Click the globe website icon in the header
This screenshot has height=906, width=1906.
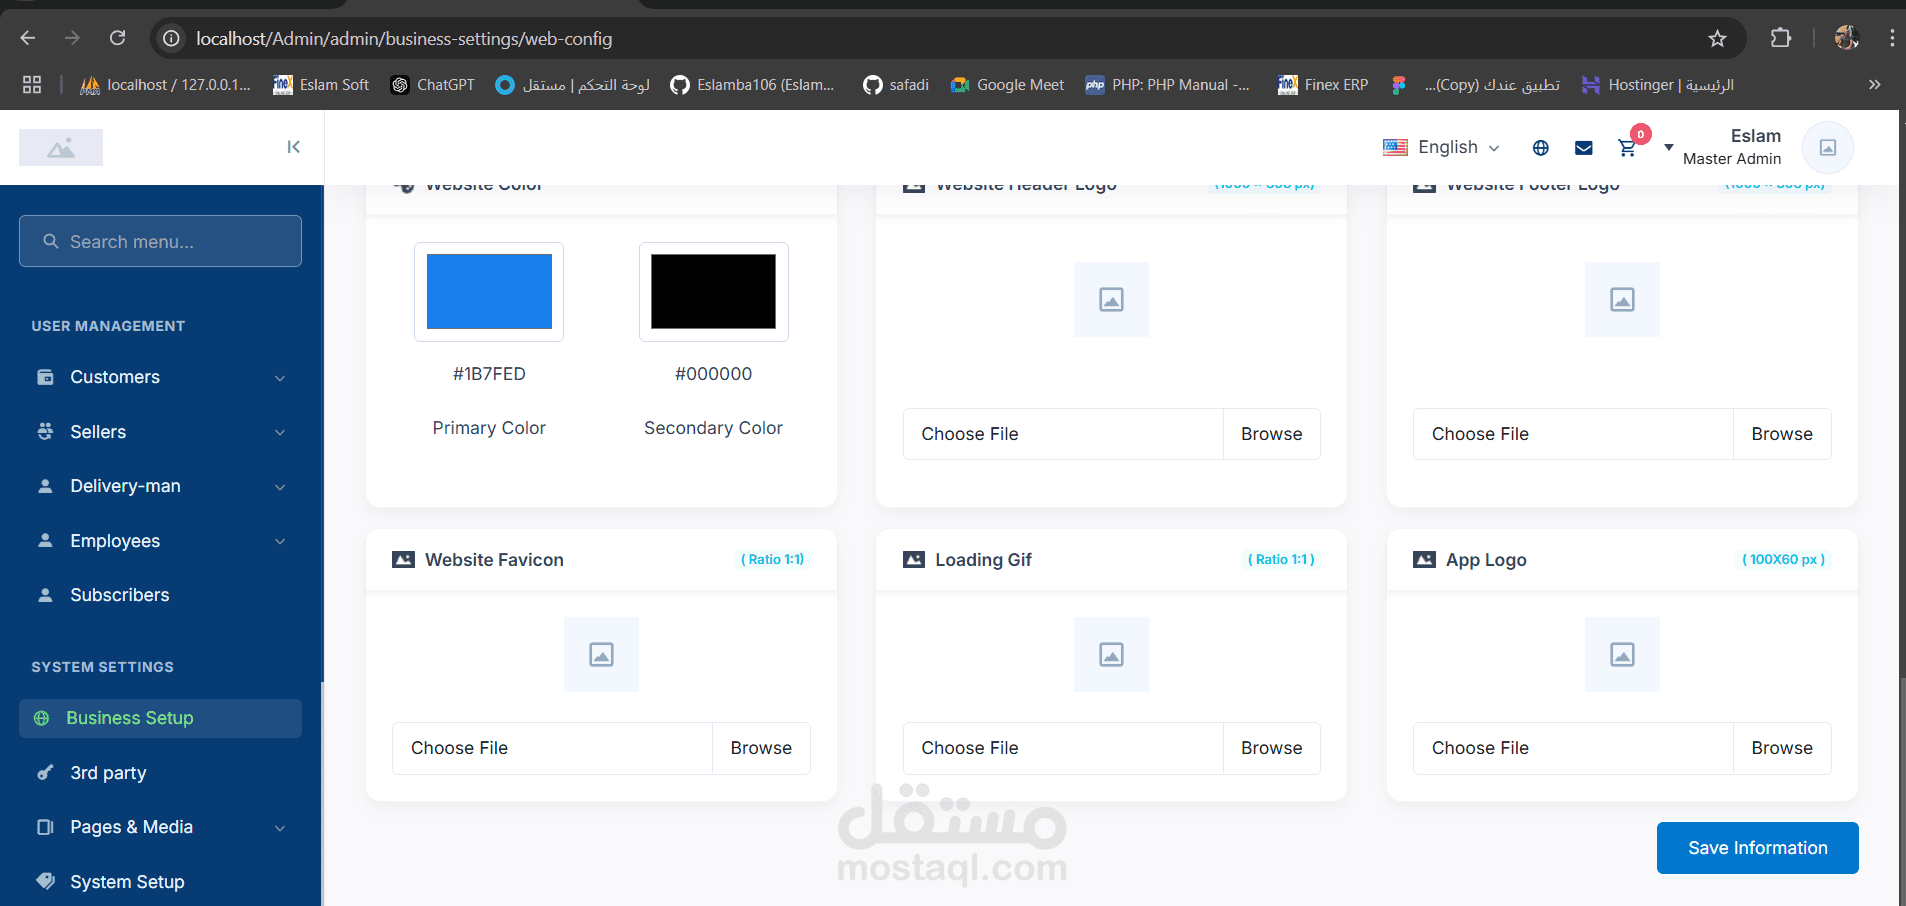tap(1541, 148)
